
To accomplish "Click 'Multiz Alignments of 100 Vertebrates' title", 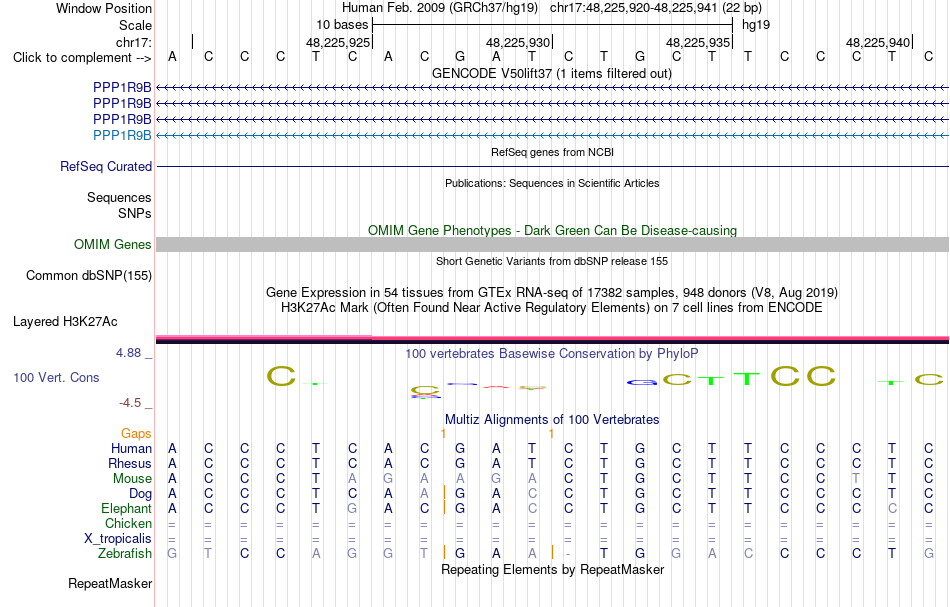I will click(x=552, y=419).
